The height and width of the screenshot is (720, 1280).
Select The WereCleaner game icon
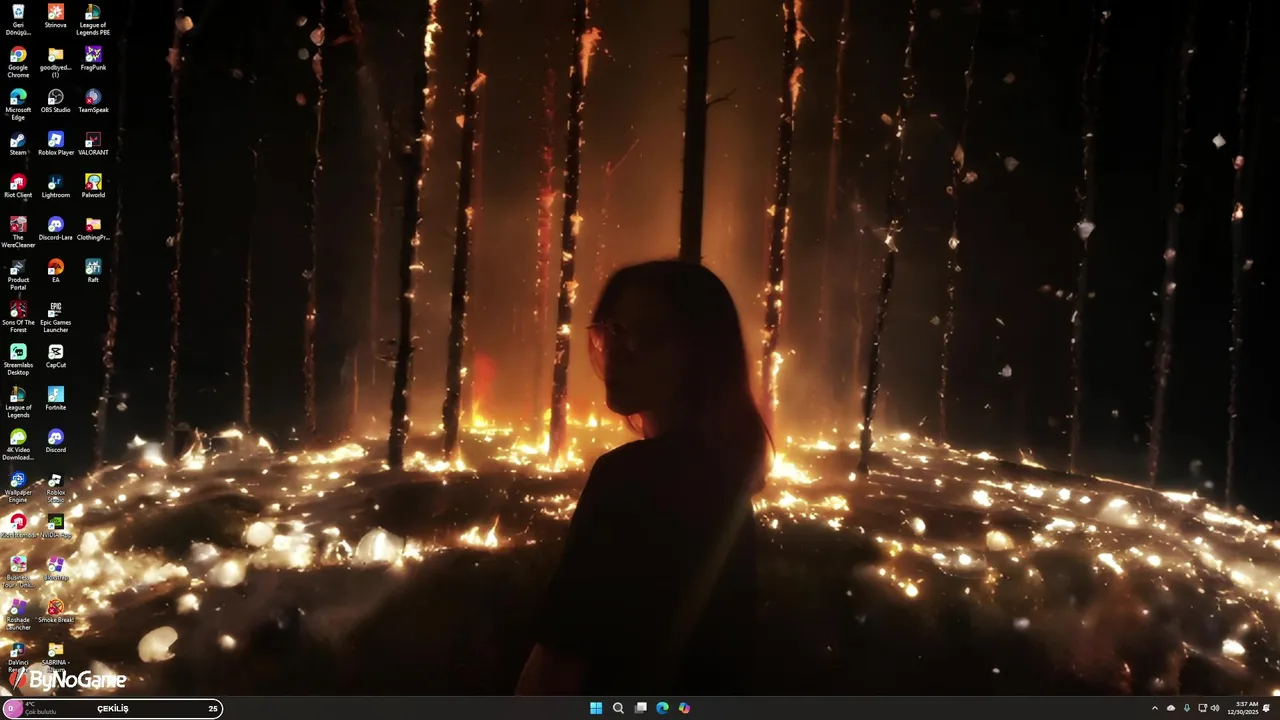click(x=18, y=232)
